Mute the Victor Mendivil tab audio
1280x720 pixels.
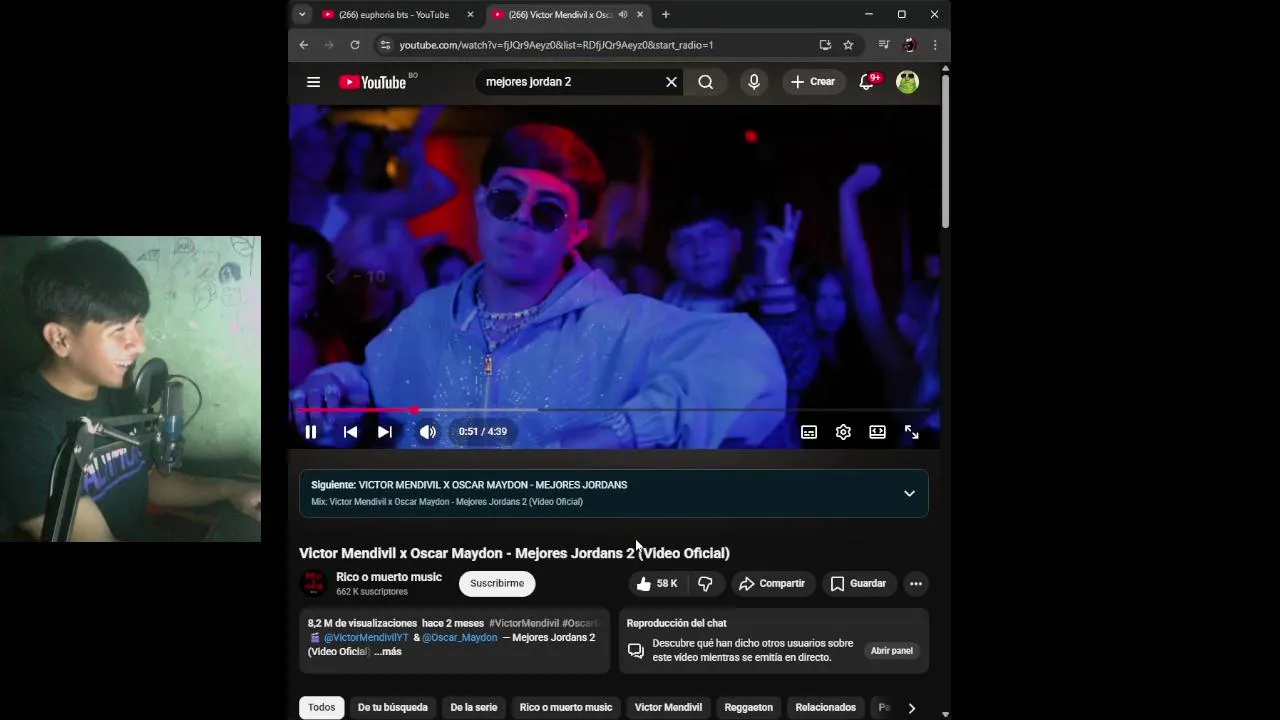[623, 15]
